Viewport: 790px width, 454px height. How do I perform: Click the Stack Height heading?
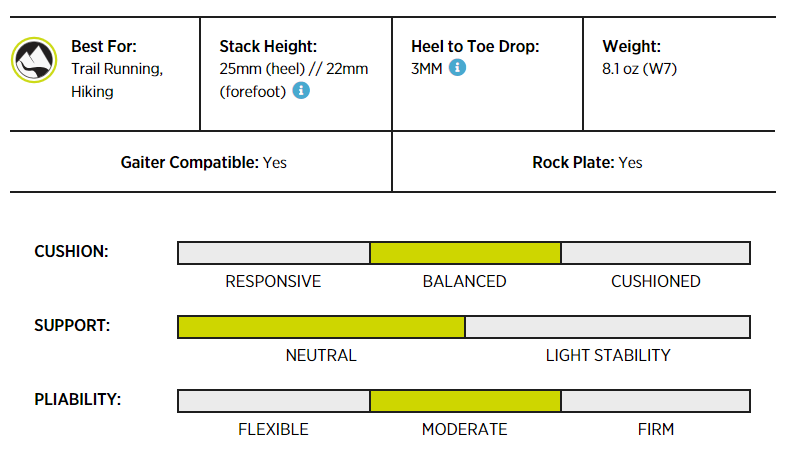(268, 46)
